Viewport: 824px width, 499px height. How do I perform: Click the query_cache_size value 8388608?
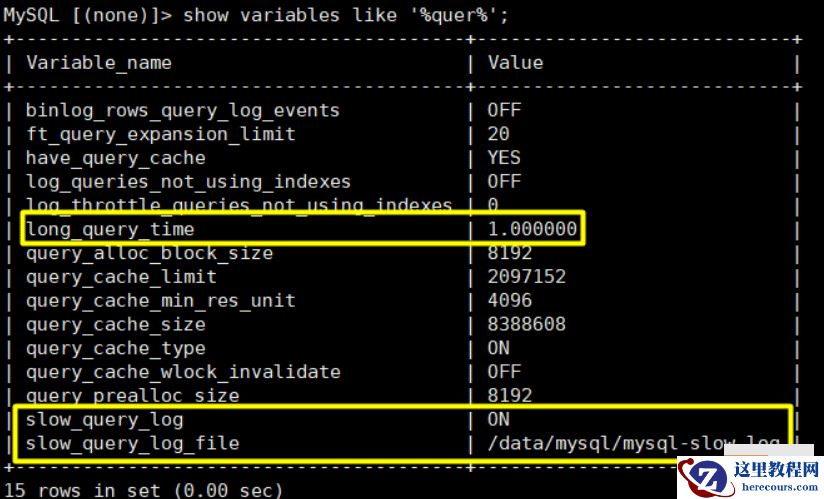(x=526, y=324)
